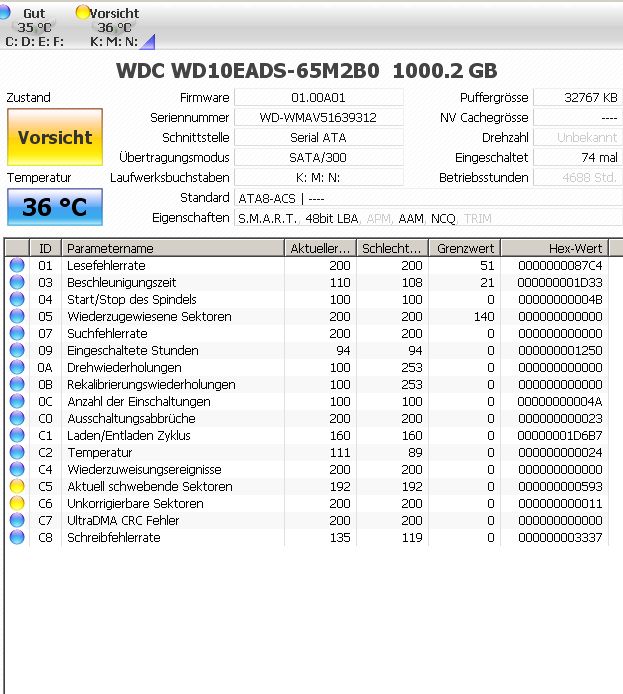The height and width of the screenshot is (694, 623).
Task: Select the Lesefehlerrate parameter name
Action: tap(106, 265)
